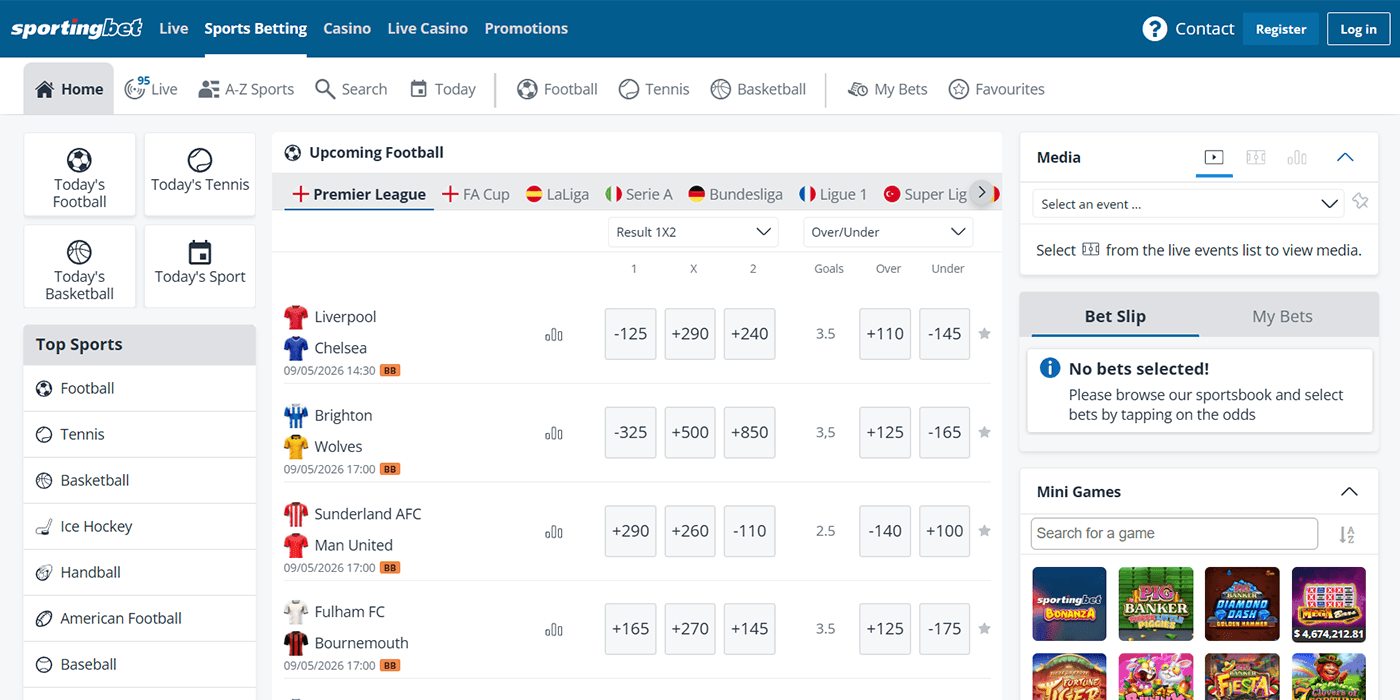This screenshot has height=700, width=1400.
Task: Favourite the Fulham vs Bournemouth match
Action: [984, 629]
